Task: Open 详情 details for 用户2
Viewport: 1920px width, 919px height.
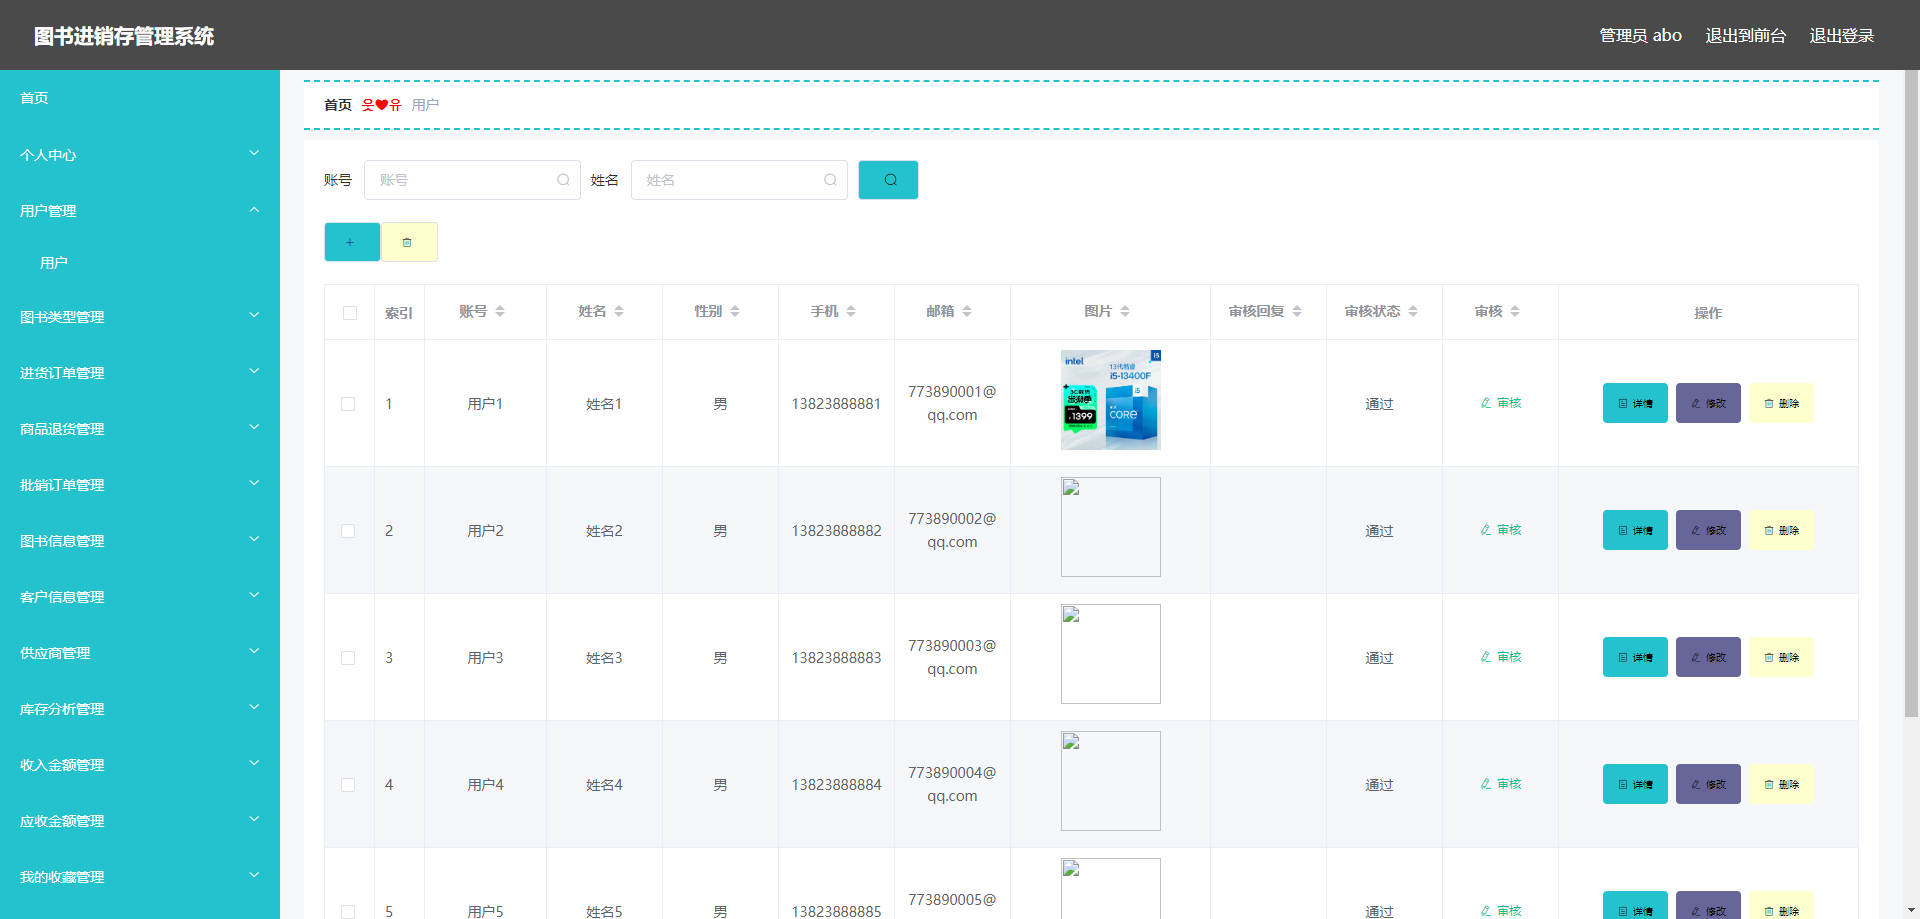Action: pos(1635,530)
